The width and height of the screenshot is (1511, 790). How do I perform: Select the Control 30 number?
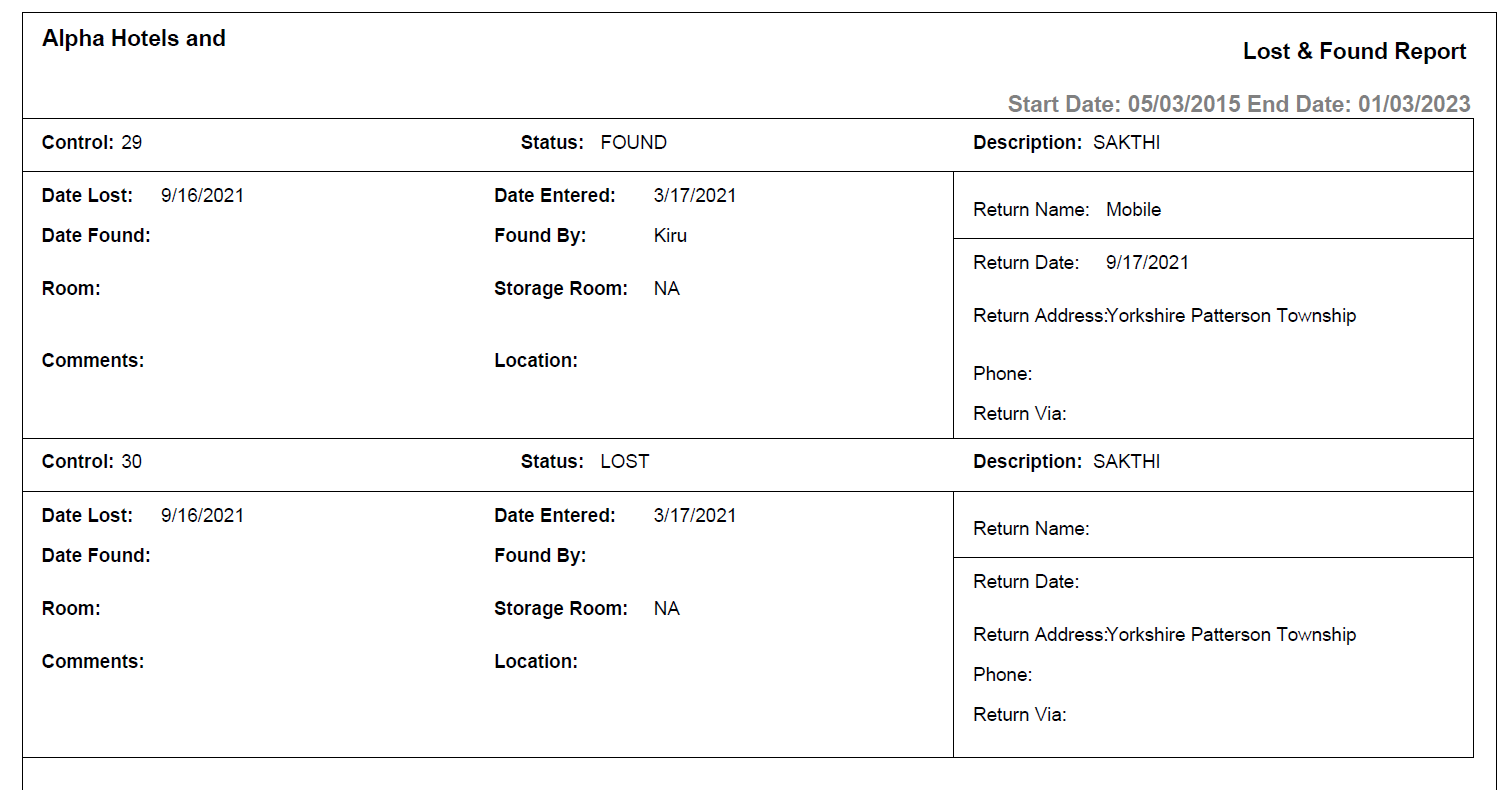[x=131, y=462]
